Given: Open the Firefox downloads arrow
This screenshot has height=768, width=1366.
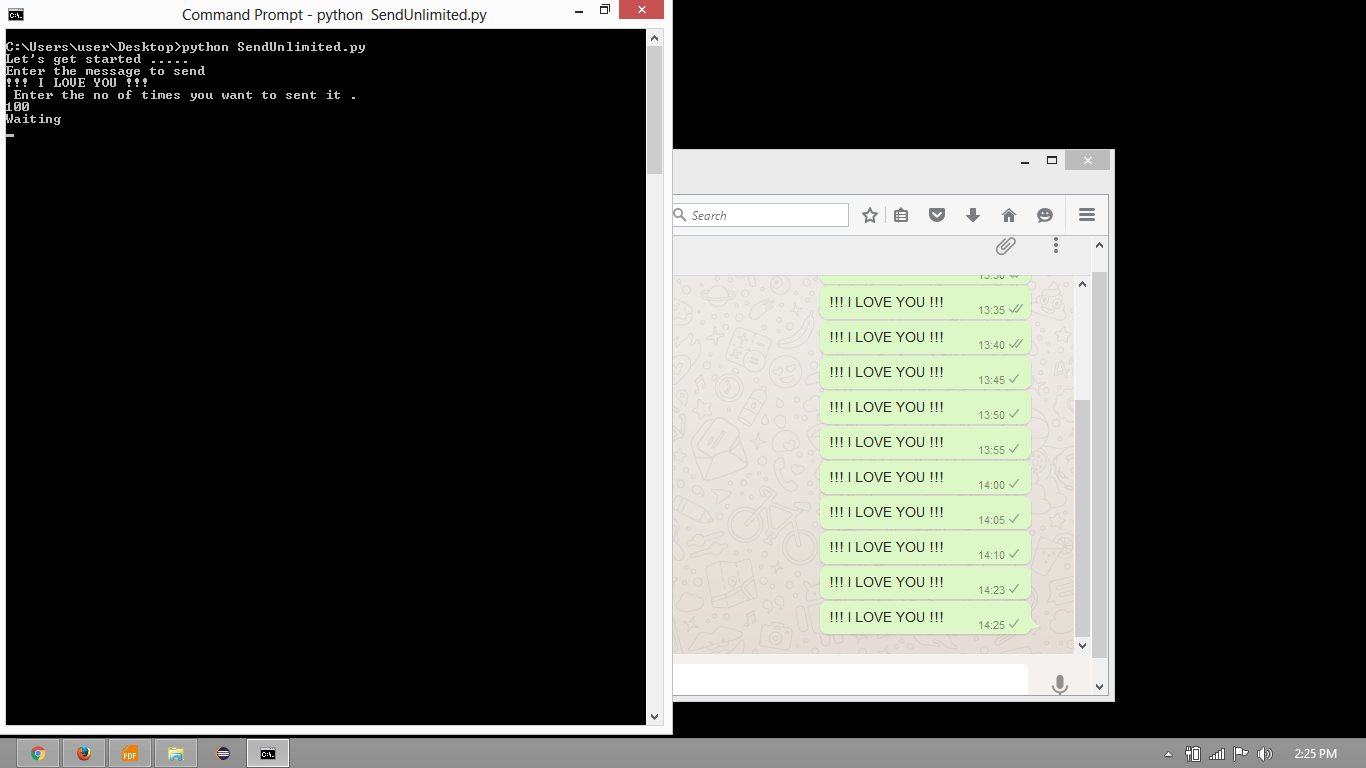Looking at the screenshot, I should coord(973,215).
